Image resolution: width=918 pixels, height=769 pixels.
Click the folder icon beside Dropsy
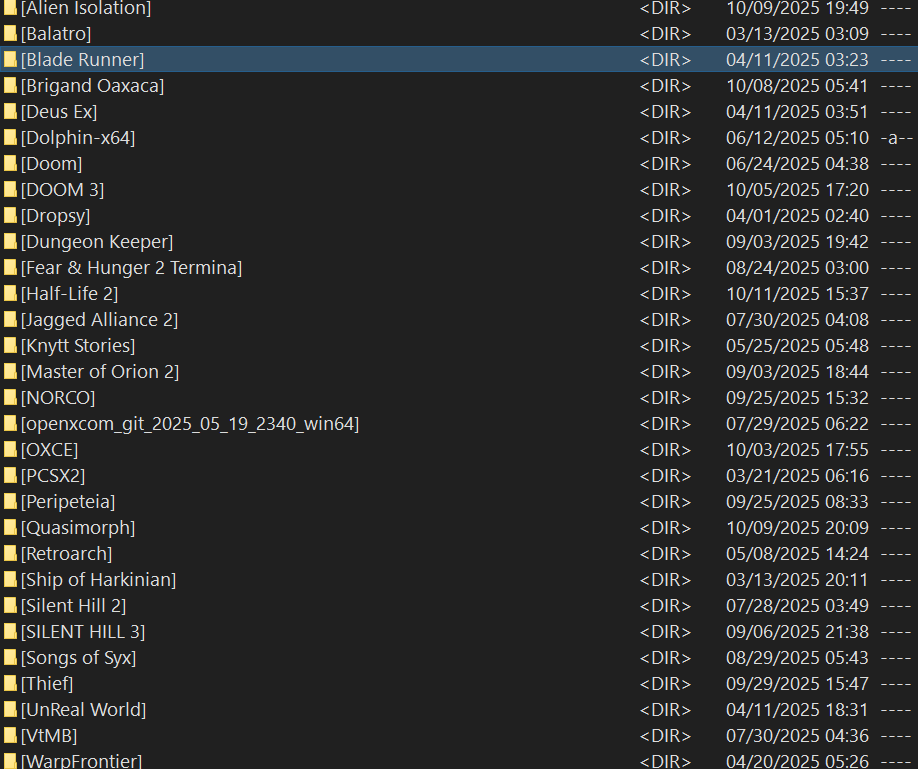[10, 216]
